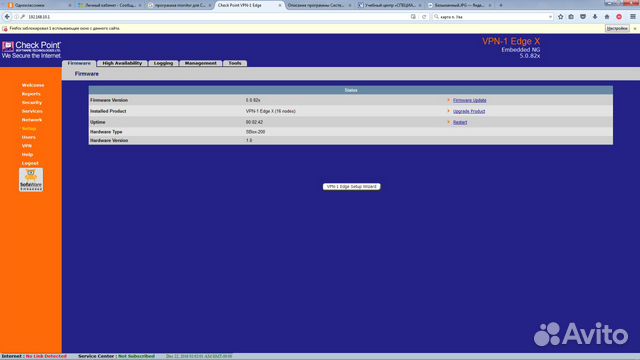640x360 pixels.
Task: Click the Check Point logo
Action: pos(31,49)
